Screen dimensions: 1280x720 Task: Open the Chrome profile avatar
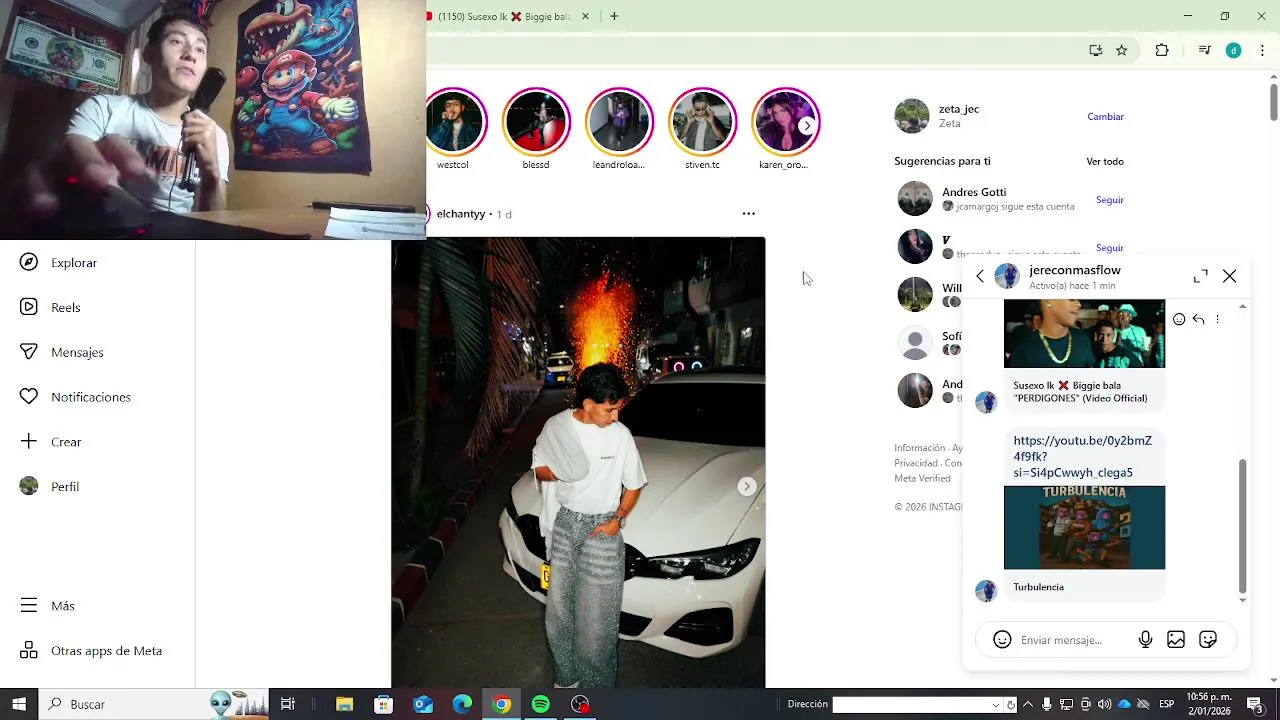click(x=1234, y=50)
